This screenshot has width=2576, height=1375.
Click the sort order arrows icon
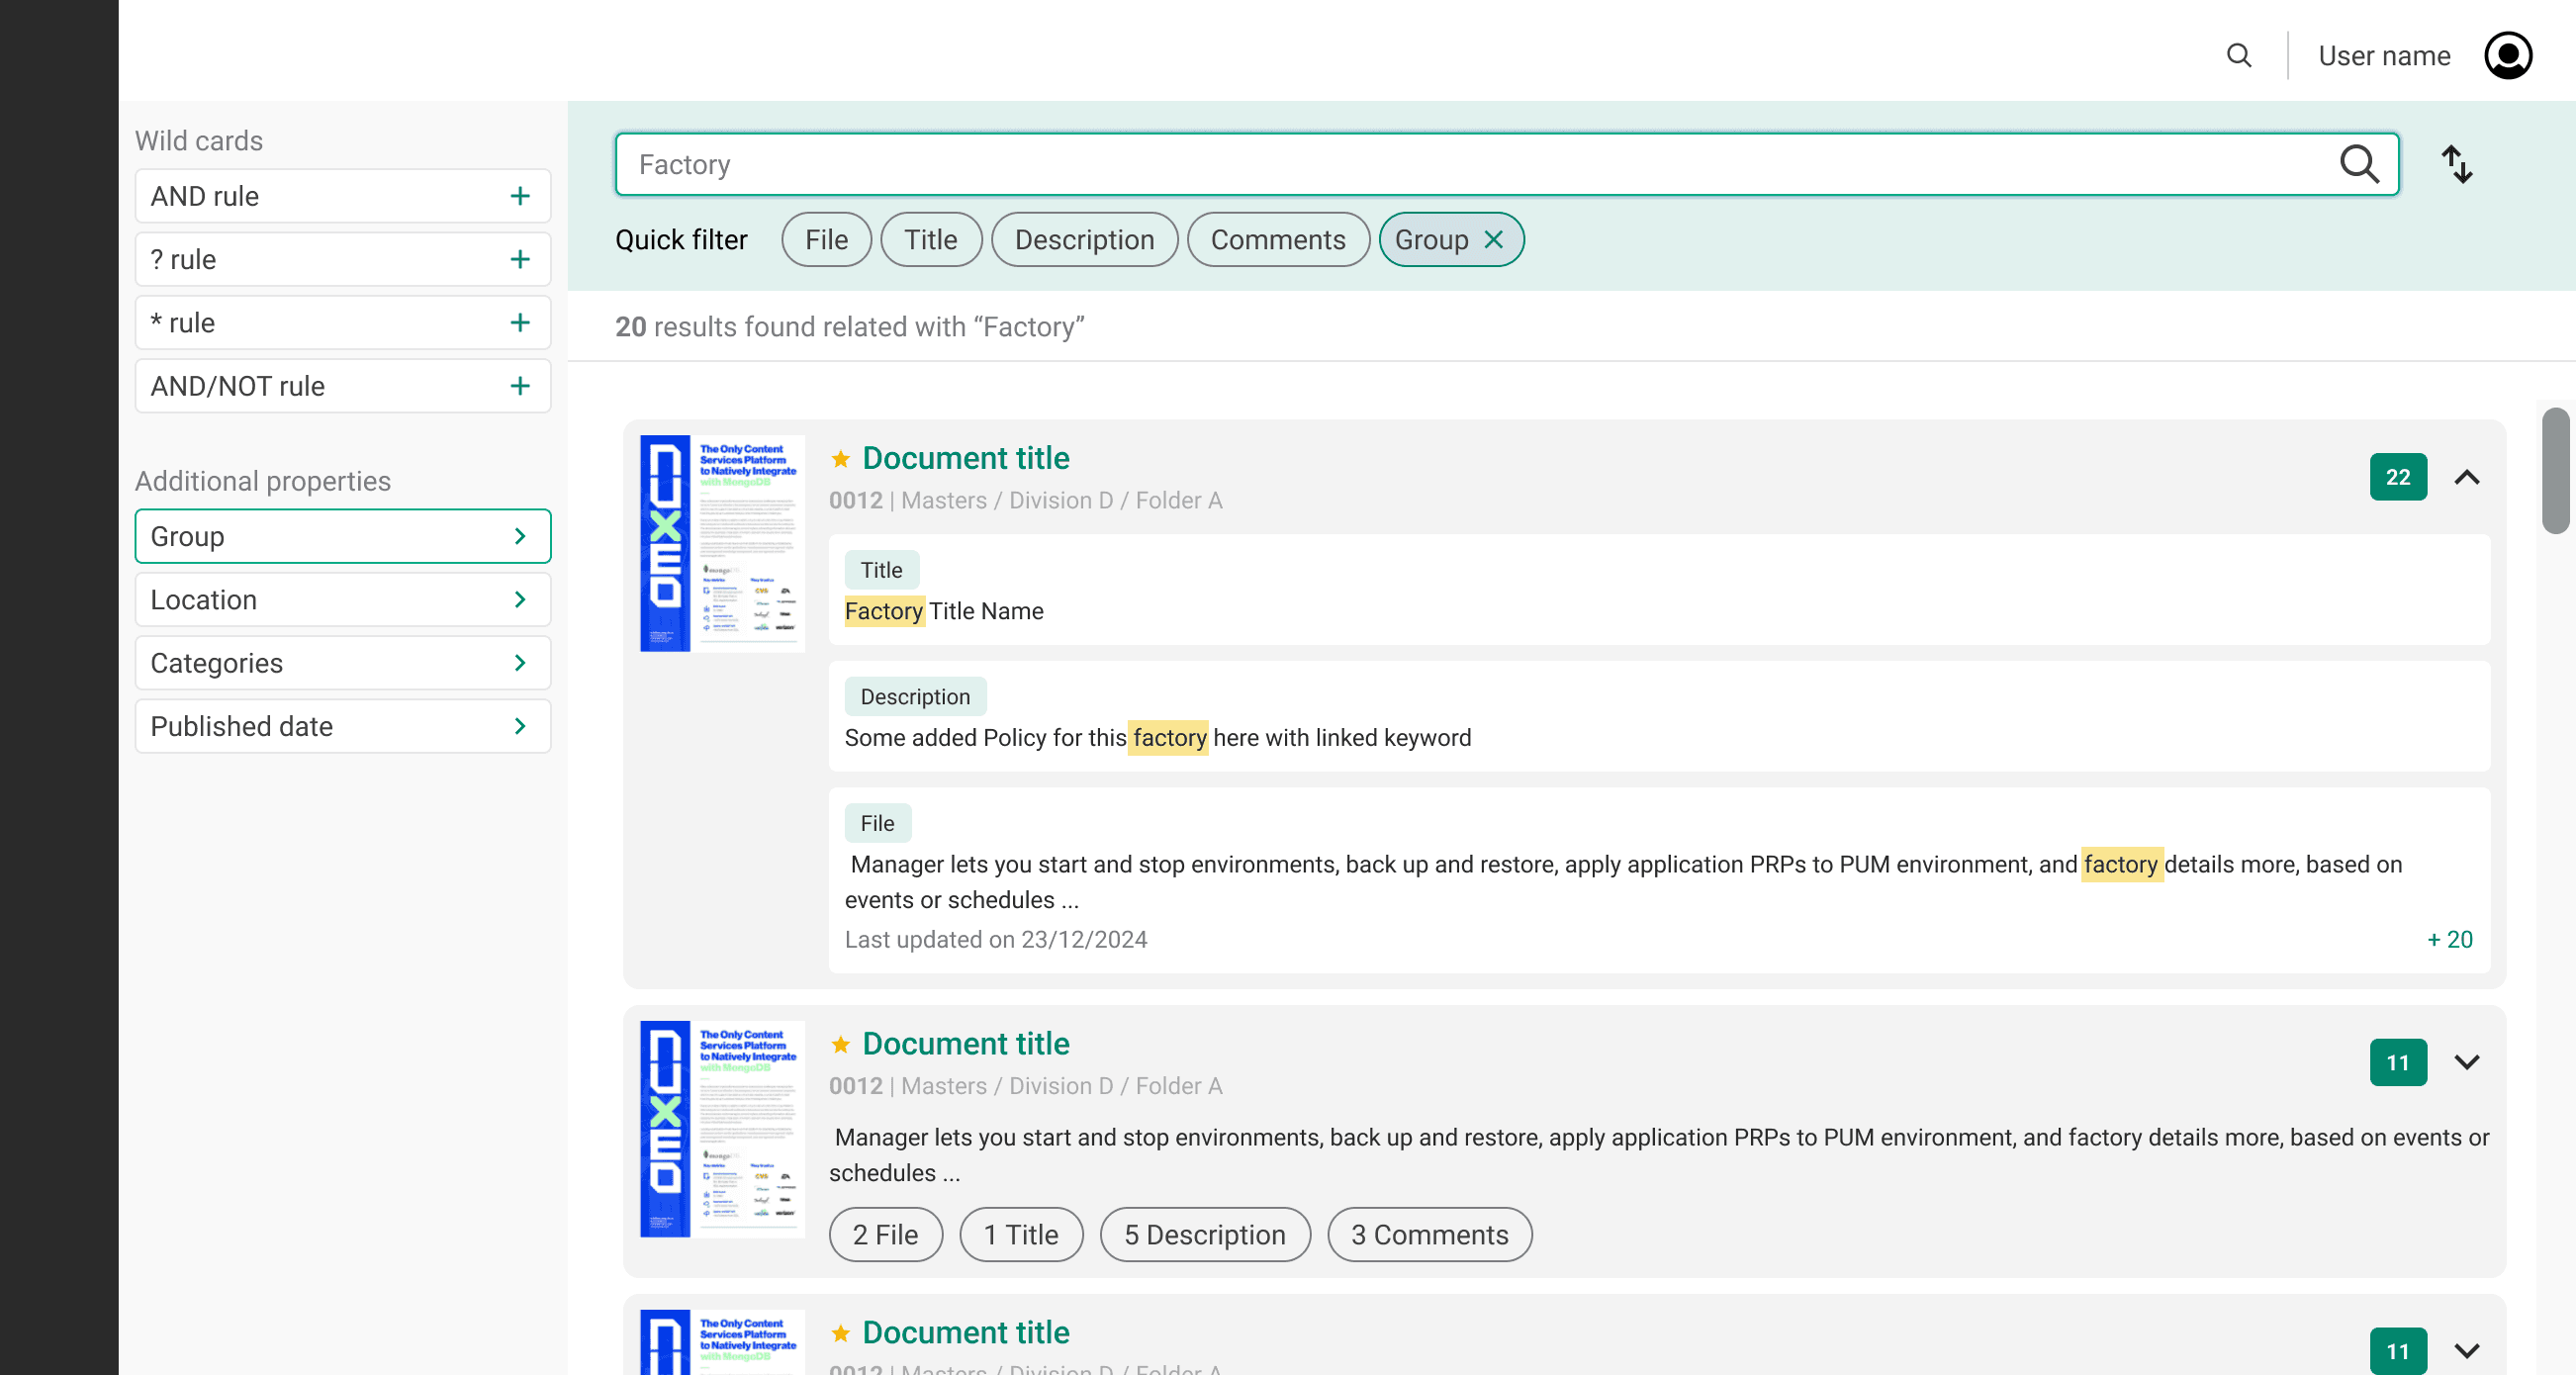pos(2456,164)
